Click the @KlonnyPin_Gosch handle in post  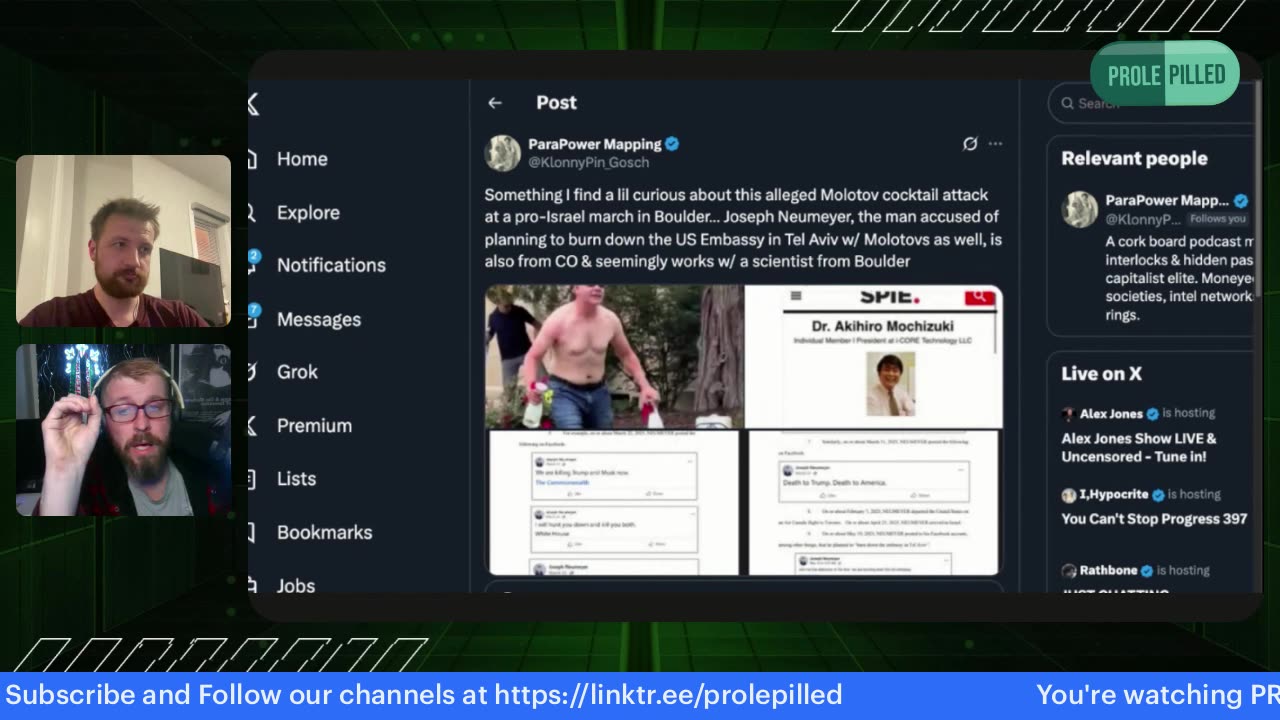coord(588,162)
